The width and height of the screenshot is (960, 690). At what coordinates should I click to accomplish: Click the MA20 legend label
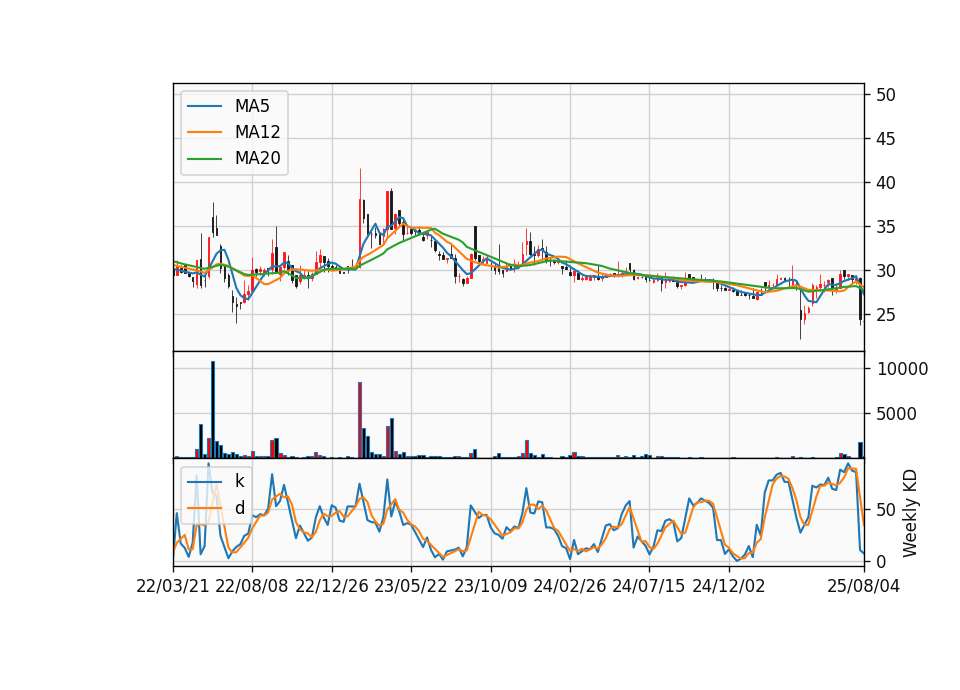[x=257, y=159]
